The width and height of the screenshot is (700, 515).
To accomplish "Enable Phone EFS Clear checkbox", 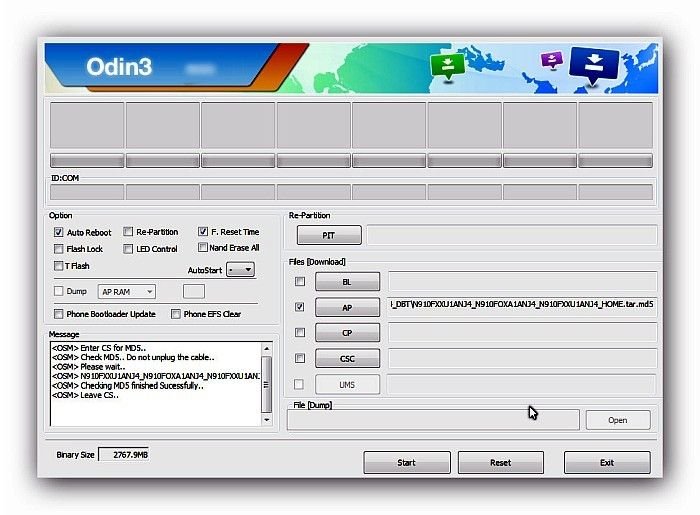I will [x=176, y=314].
